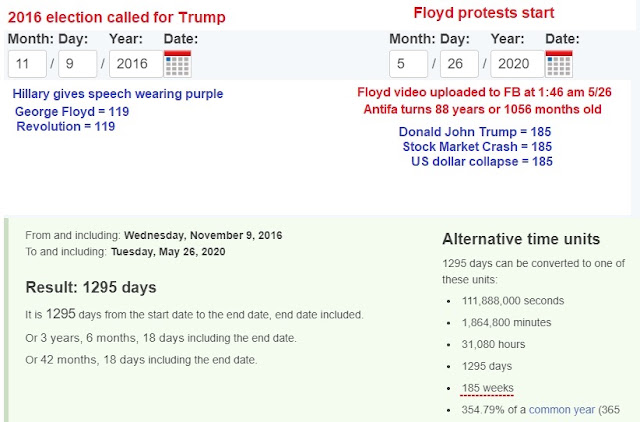This screenshot has height=422, width=640.
Task: Click the start Month field showing 11
Action: tap(27, 64)
